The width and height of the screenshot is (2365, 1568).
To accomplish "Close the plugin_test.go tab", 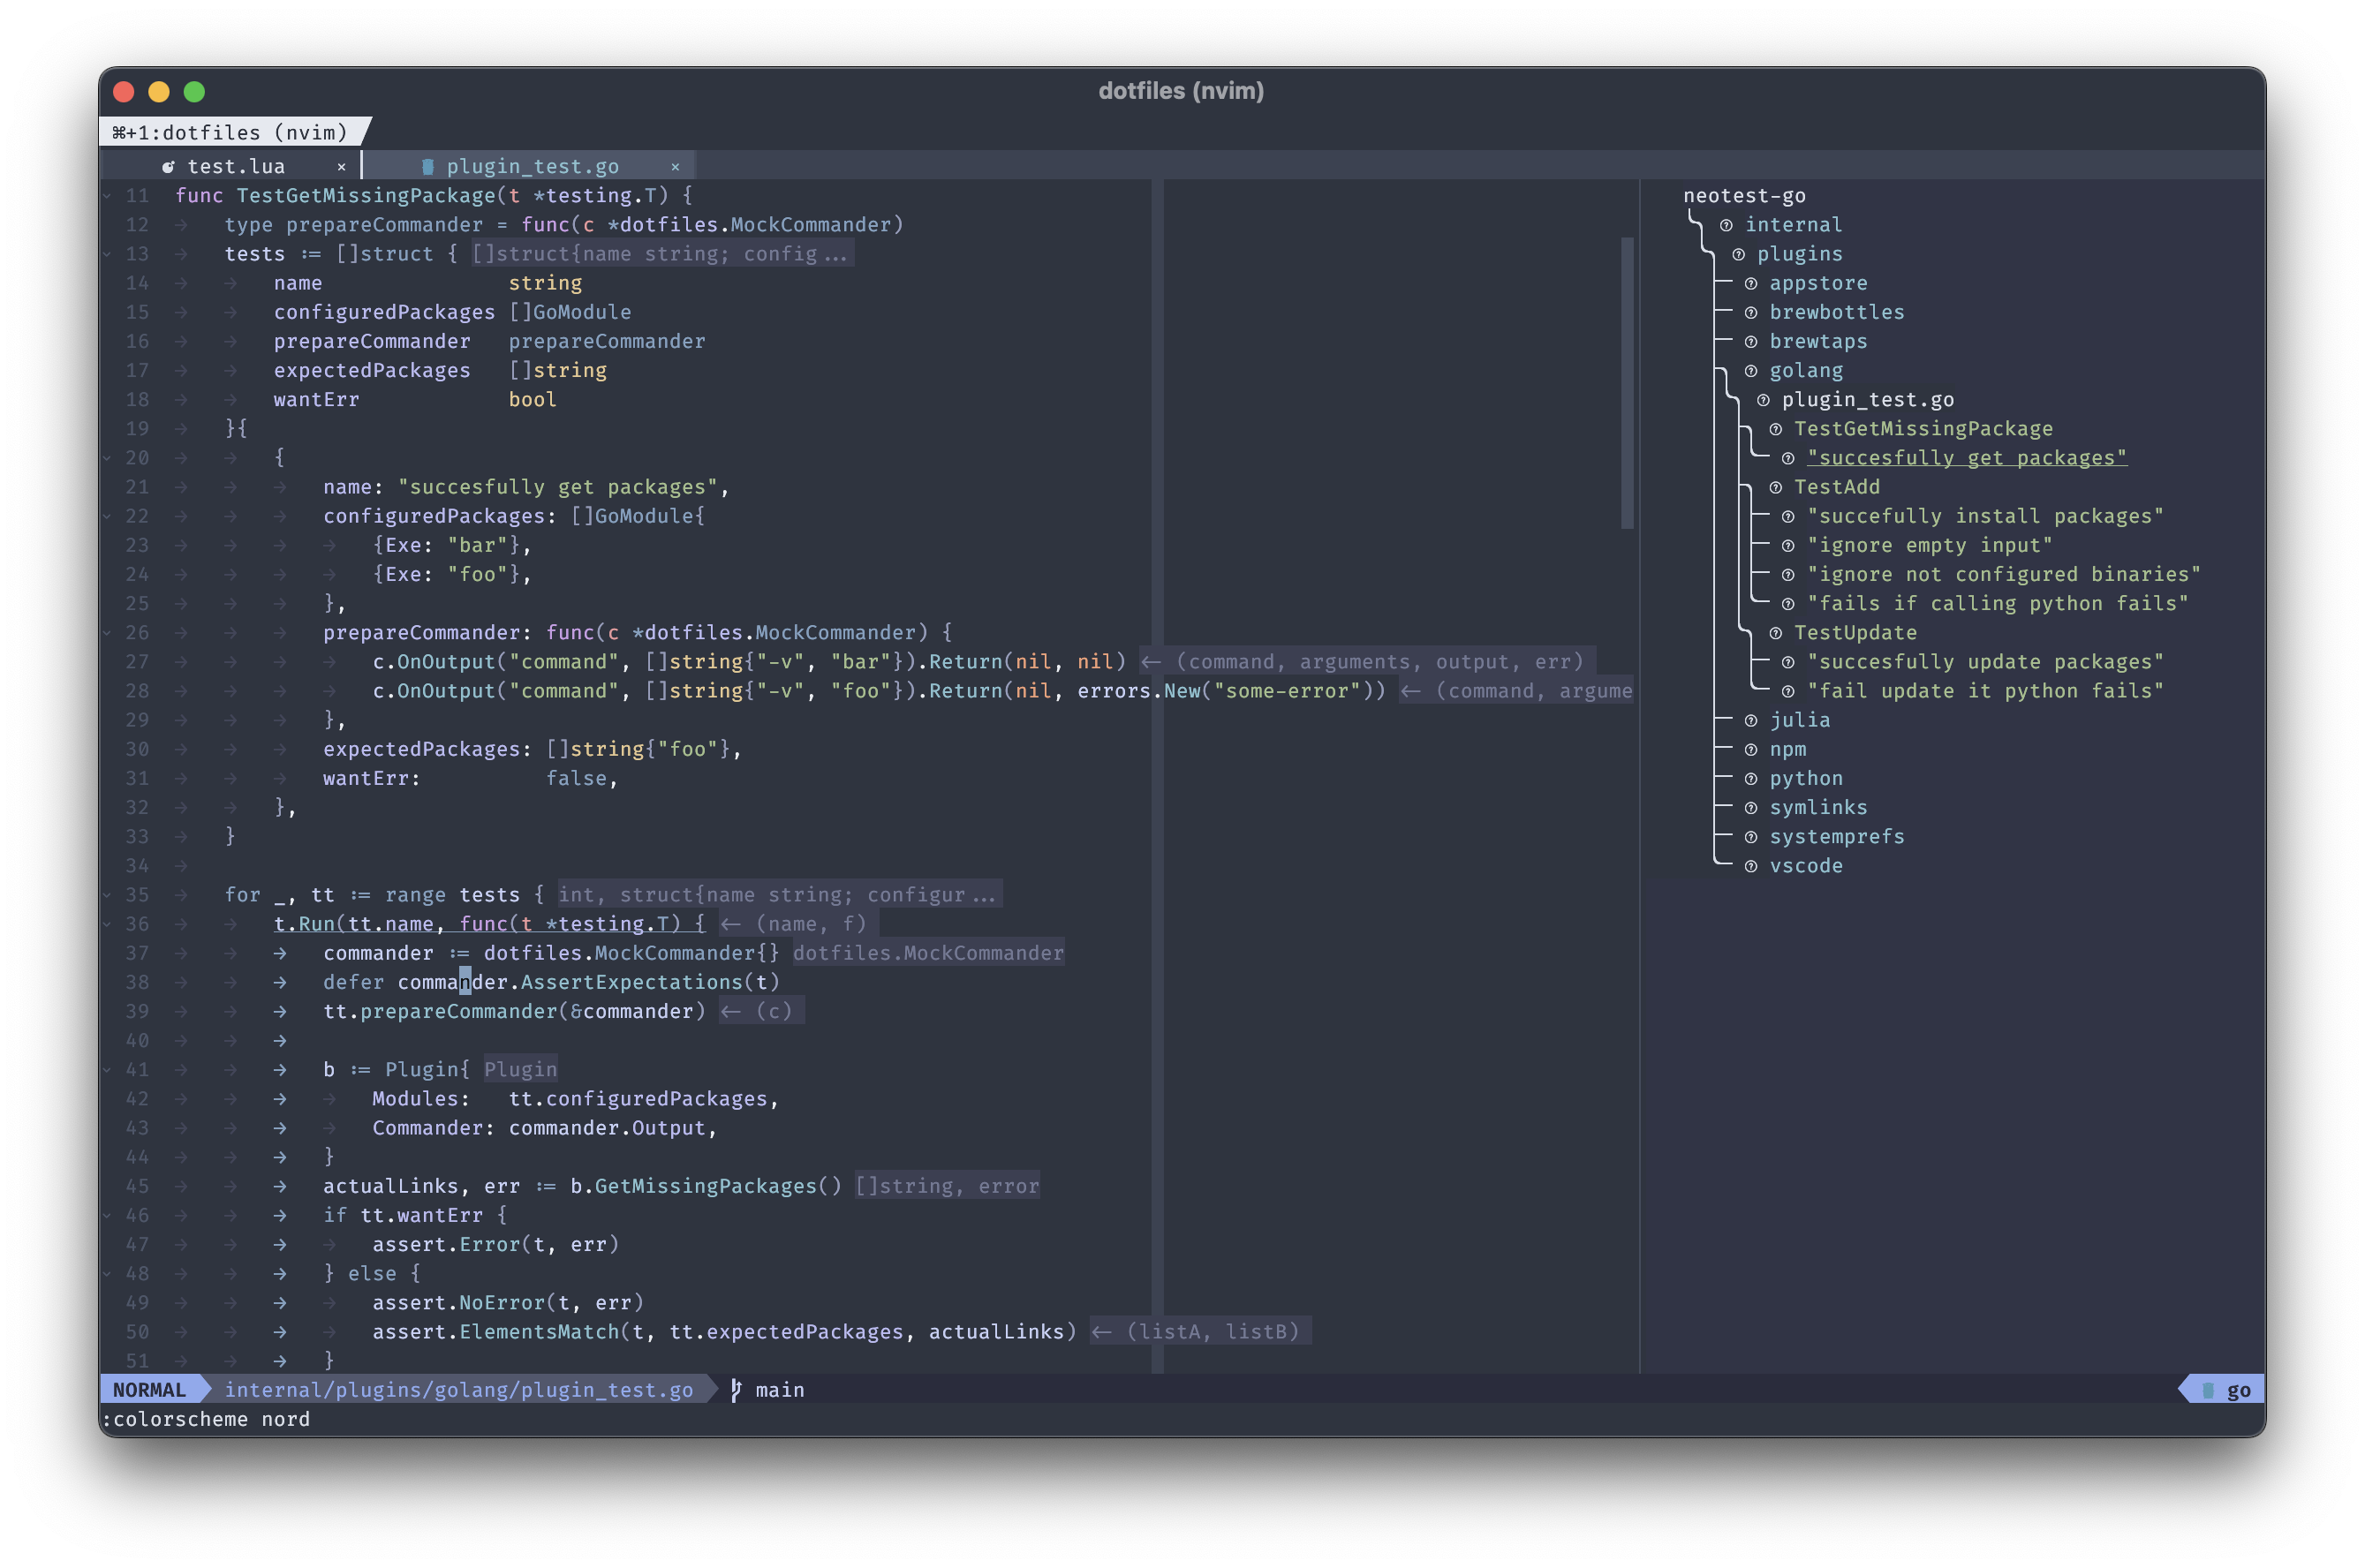I will [x=675, y=167].
